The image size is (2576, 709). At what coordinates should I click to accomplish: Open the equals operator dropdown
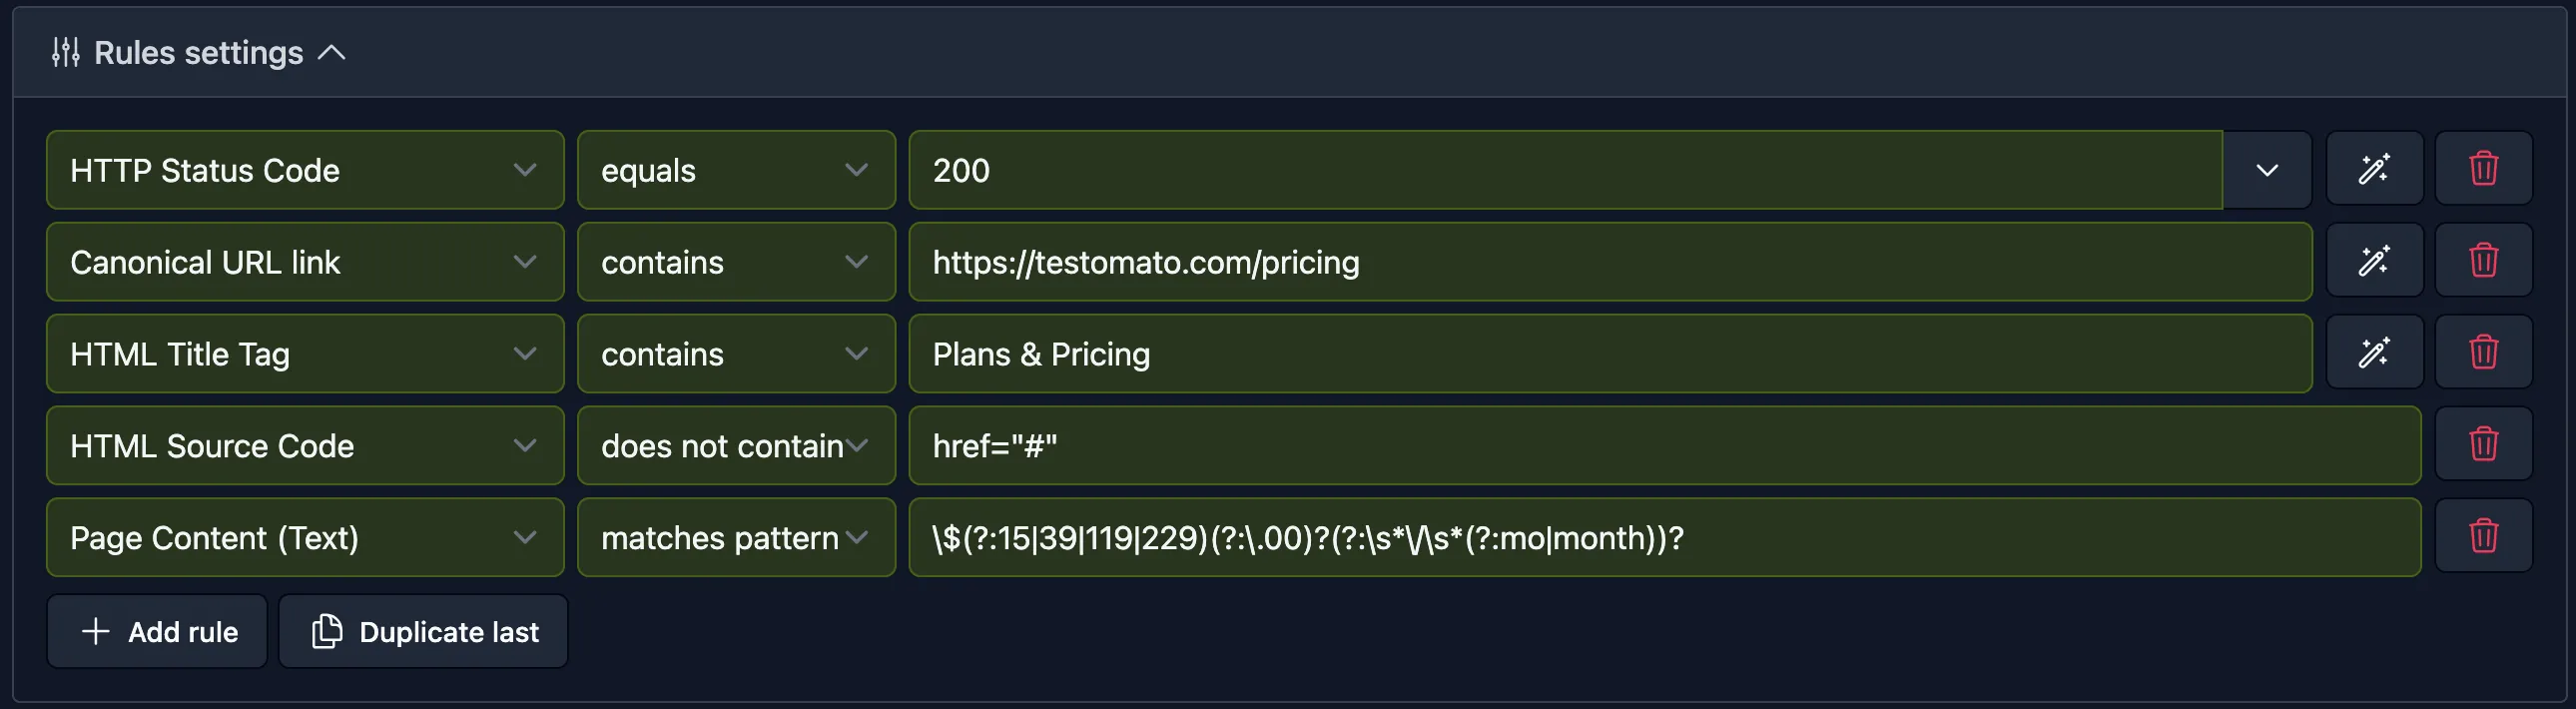coord(856,169)
